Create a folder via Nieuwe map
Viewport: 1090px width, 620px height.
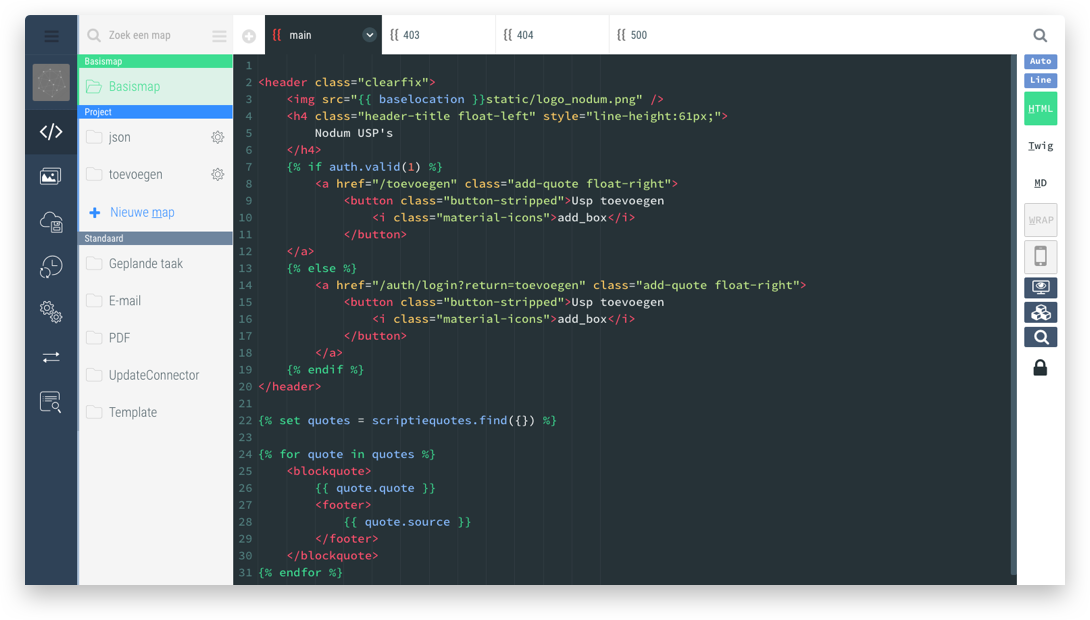pyautogui.click(x=145, y=213)
